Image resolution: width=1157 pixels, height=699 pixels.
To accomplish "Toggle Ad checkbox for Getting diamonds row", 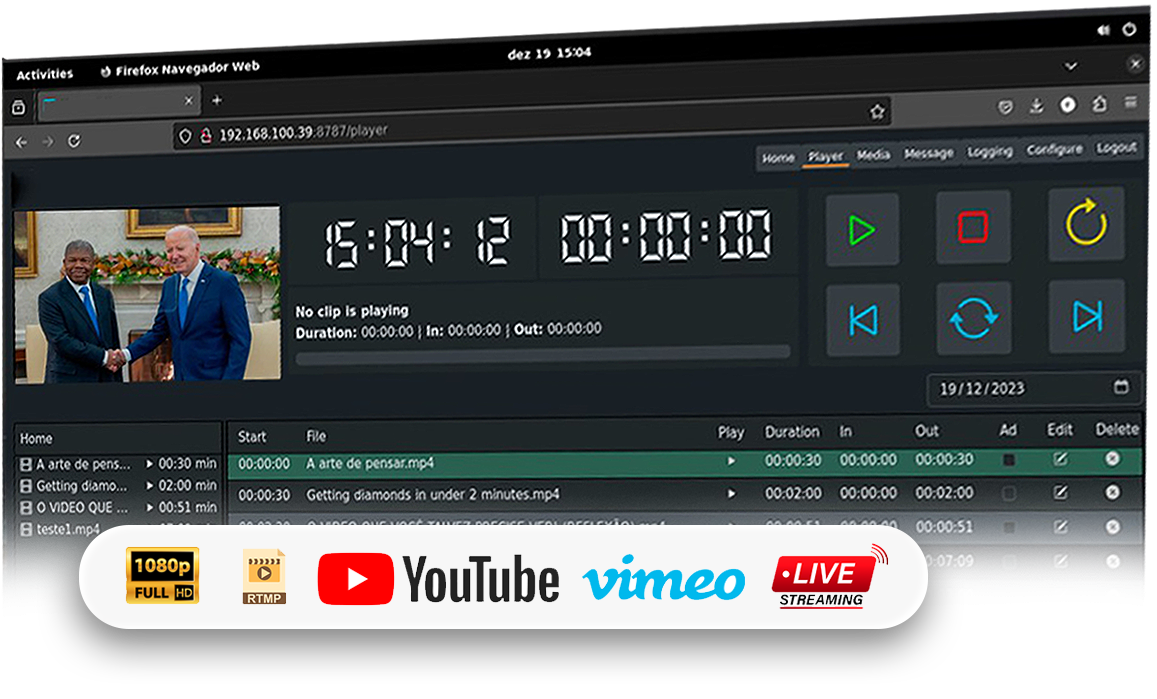I will pyautogui.click(x=1009, y=493).
